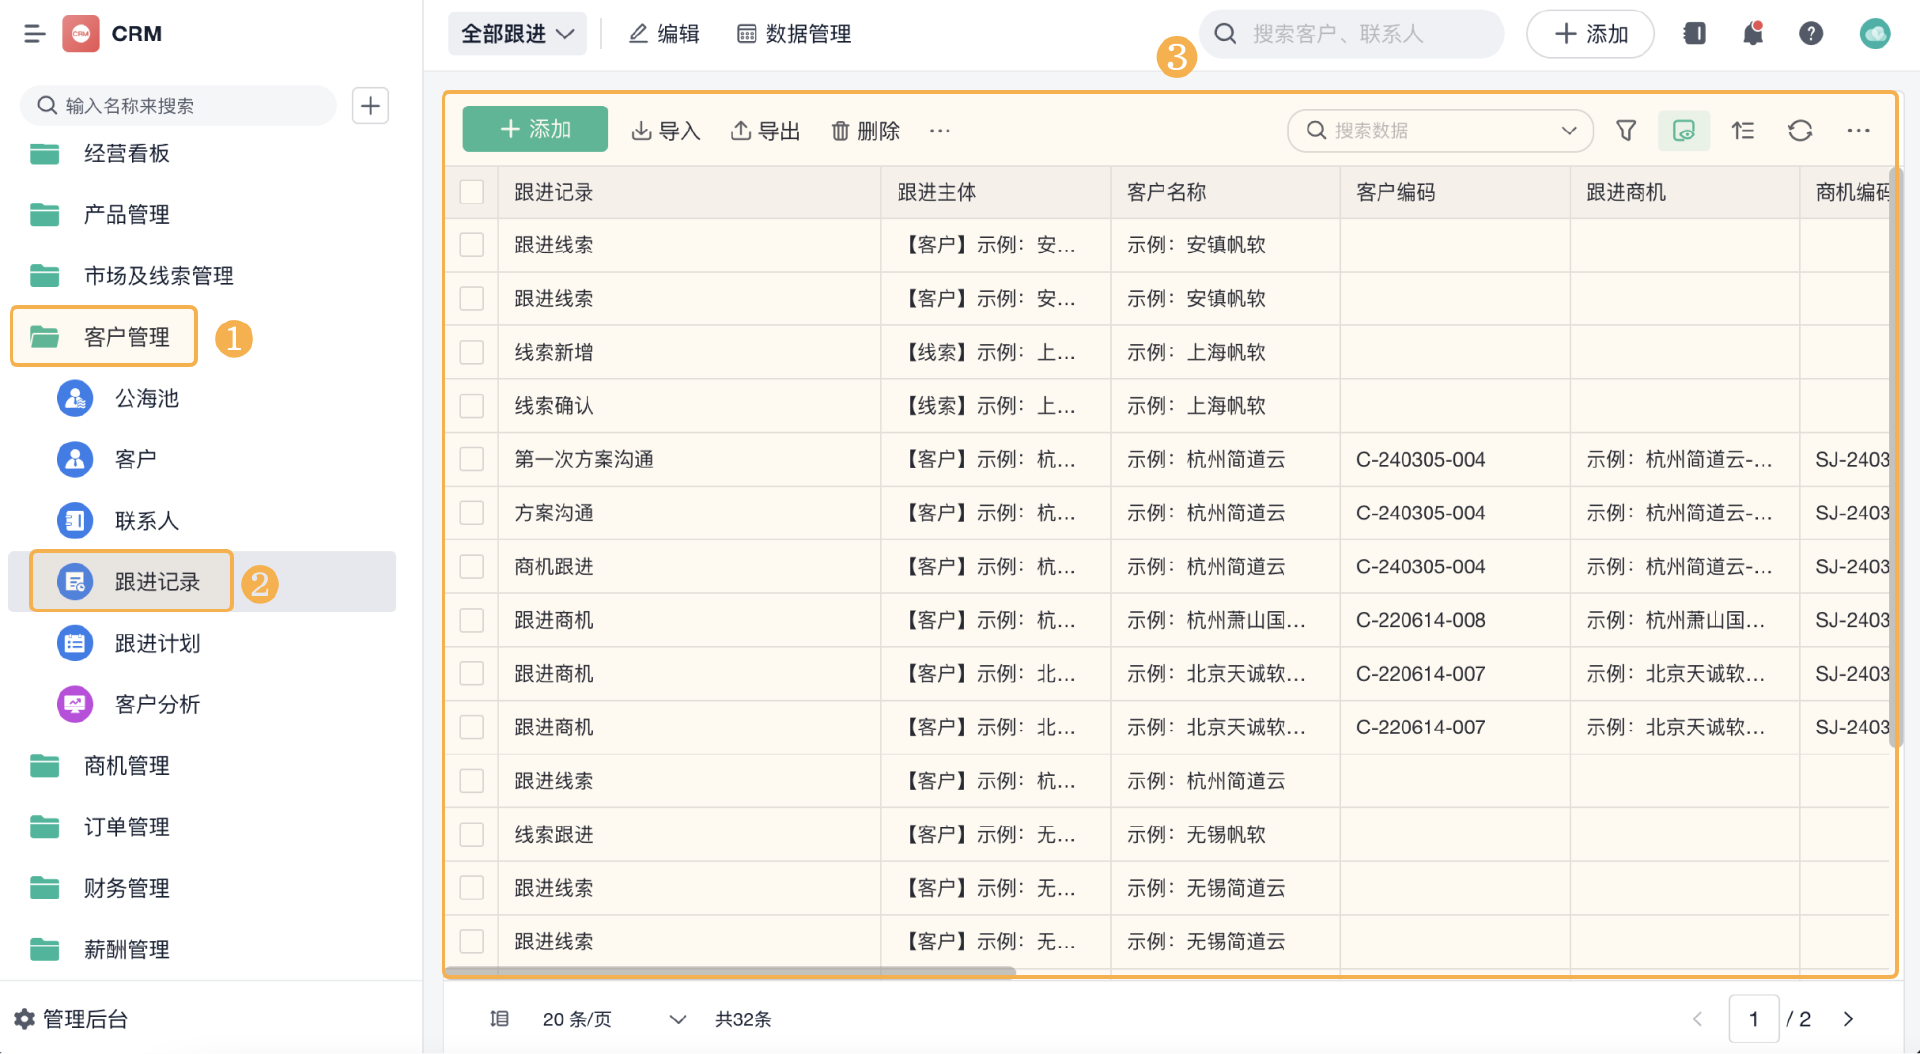Click the plus button beside sidebar search
The height and width of the screenshot is (1054, 1920).
370,106
